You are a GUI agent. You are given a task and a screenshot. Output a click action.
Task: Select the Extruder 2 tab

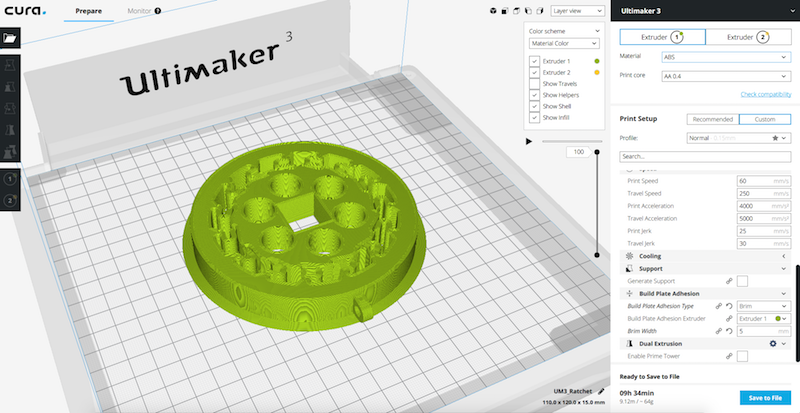[748, 37]
